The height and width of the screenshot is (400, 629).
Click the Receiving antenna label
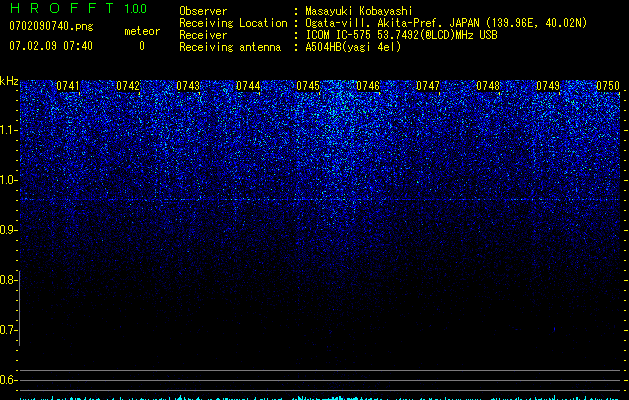pos(230,47)
